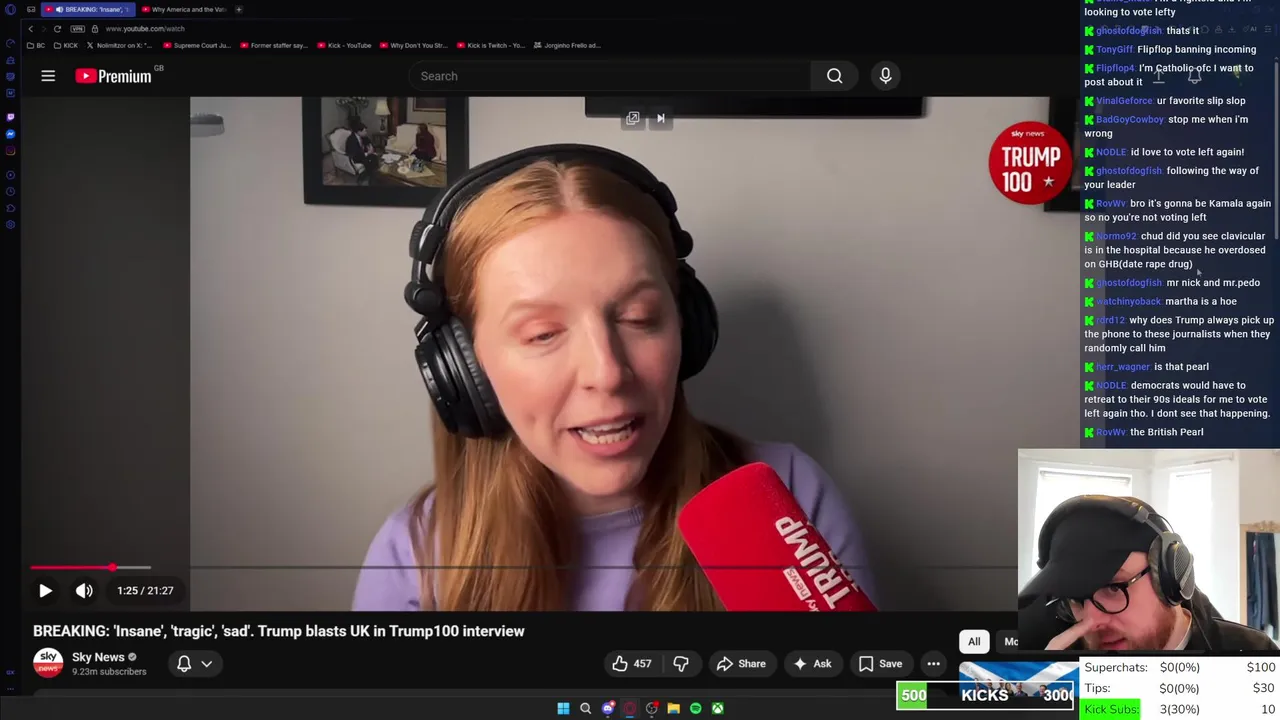Open the Sky News channel avatar
Viewport: 1280px width, 720px height.
click(x=48, y=663)
